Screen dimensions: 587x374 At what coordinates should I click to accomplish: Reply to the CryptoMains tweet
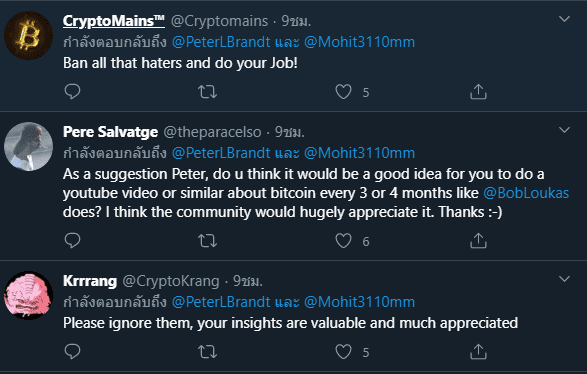point(72,91)
